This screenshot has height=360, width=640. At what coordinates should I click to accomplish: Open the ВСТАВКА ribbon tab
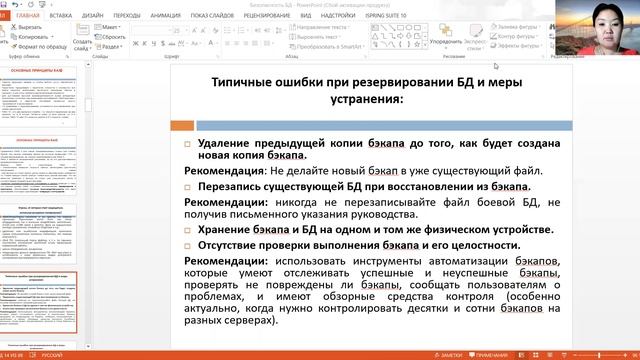pos(60,16)
